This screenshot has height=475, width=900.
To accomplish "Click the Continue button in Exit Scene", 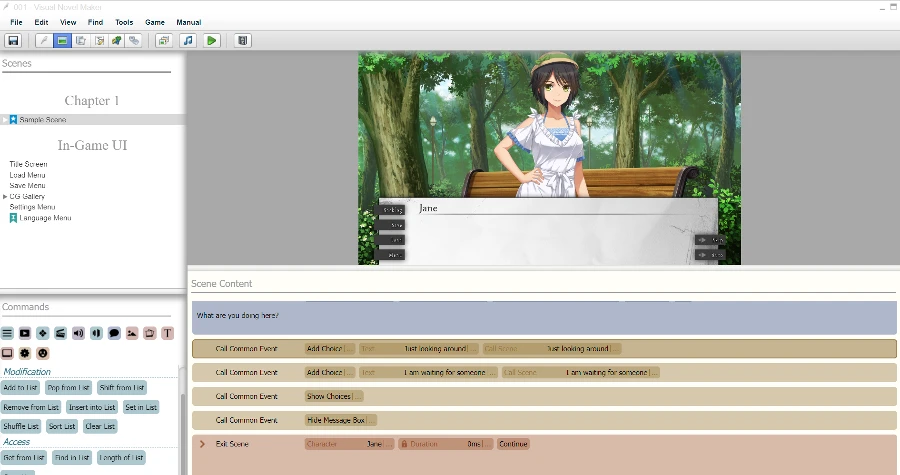I will click(513, 444).
